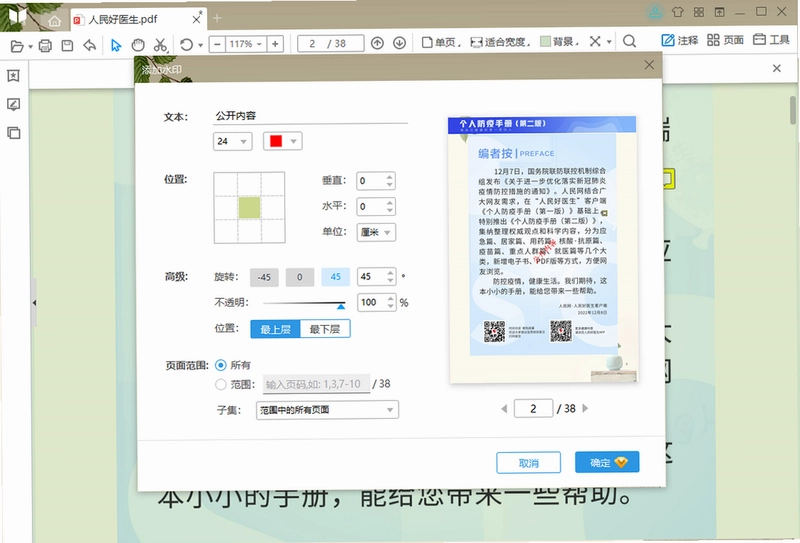The width and height of the screenshot is (800, 543).
Task: Open the bookmark sidebar panel icon
Action: click(13, 76)
